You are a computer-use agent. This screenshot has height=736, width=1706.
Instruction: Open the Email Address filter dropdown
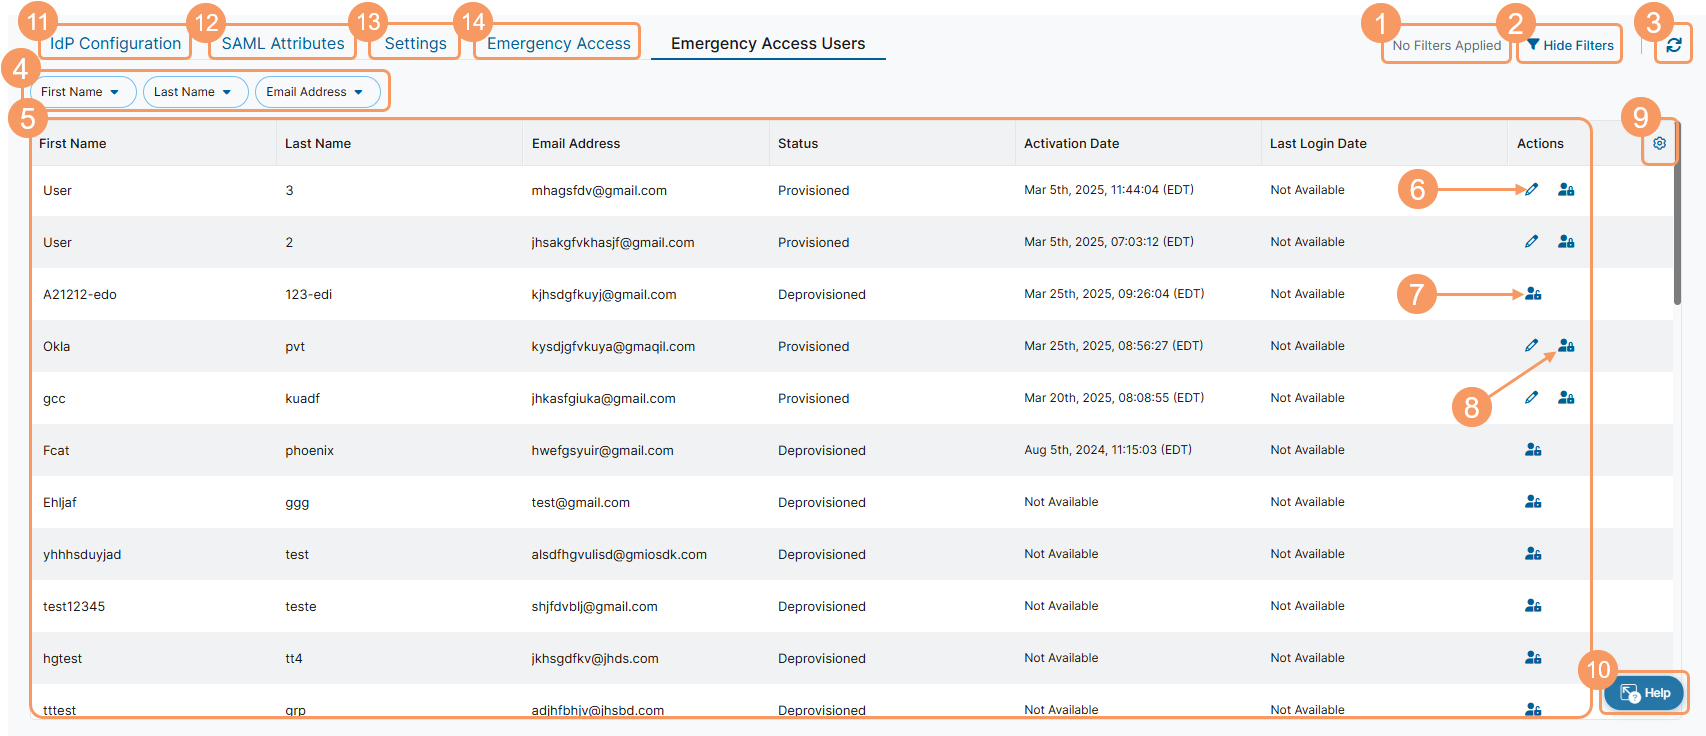coord(316,92)
